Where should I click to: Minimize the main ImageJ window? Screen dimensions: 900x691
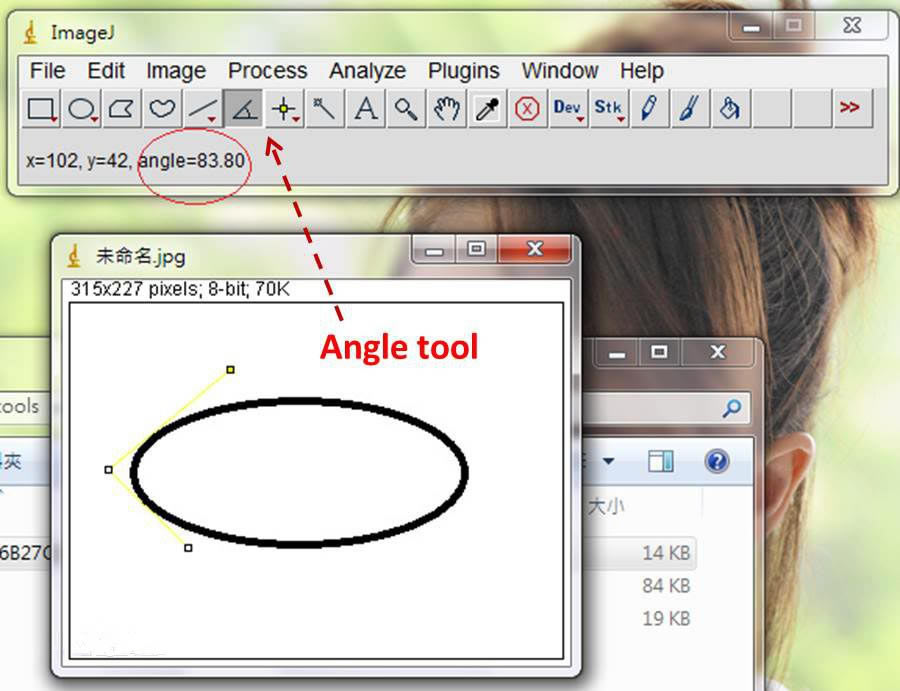coord(751,27)
